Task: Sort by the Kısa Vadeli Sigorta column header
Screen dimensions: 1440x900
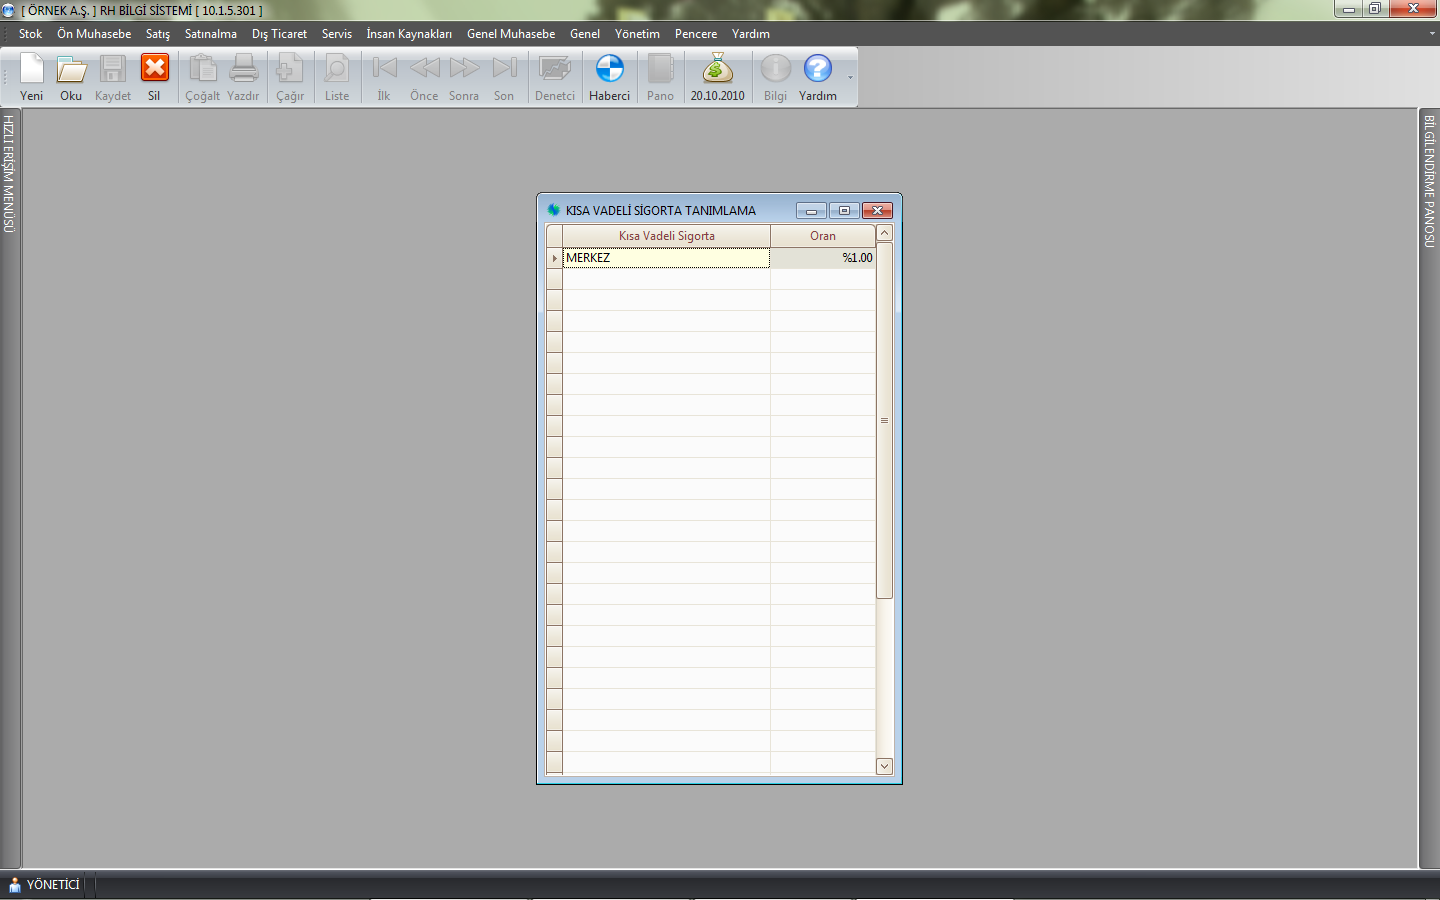Action: pos(666,236)
